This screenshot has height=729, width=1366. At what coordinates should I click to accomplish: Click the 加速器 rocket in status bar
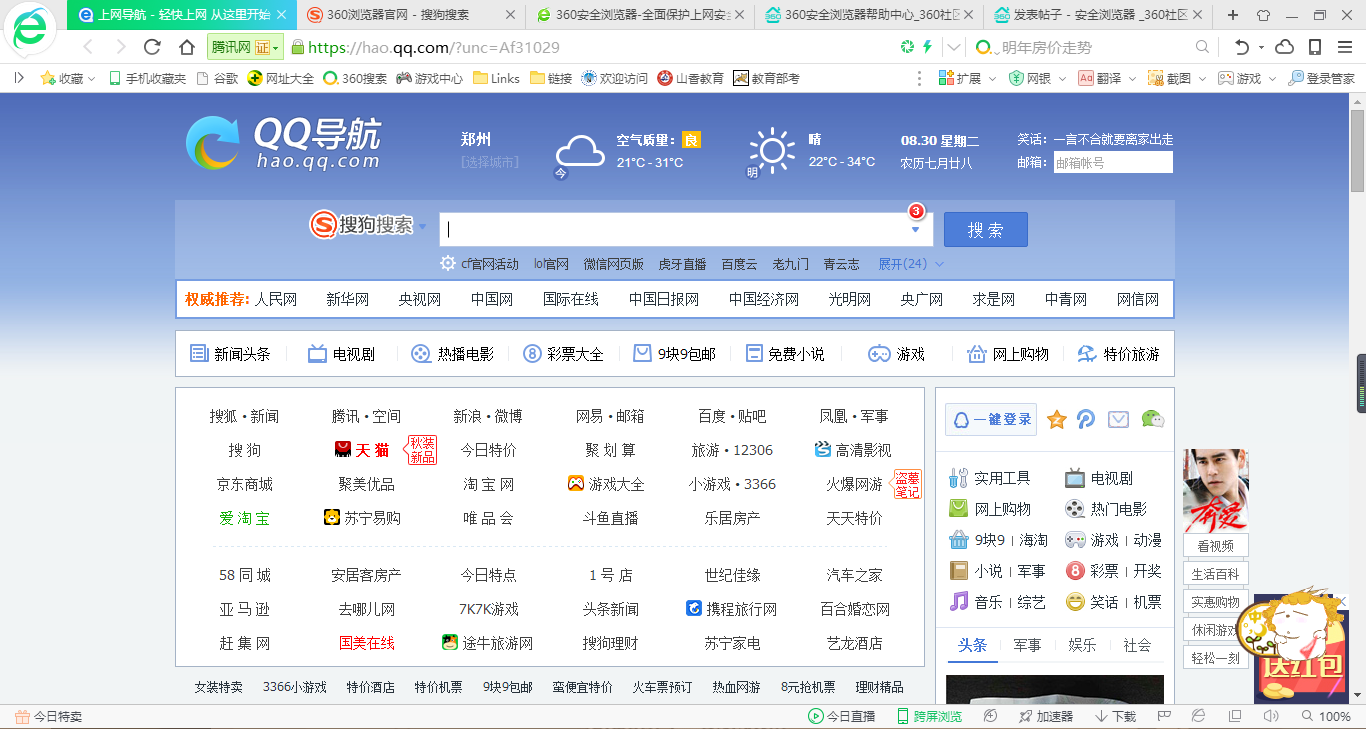tap(1045, 716)
